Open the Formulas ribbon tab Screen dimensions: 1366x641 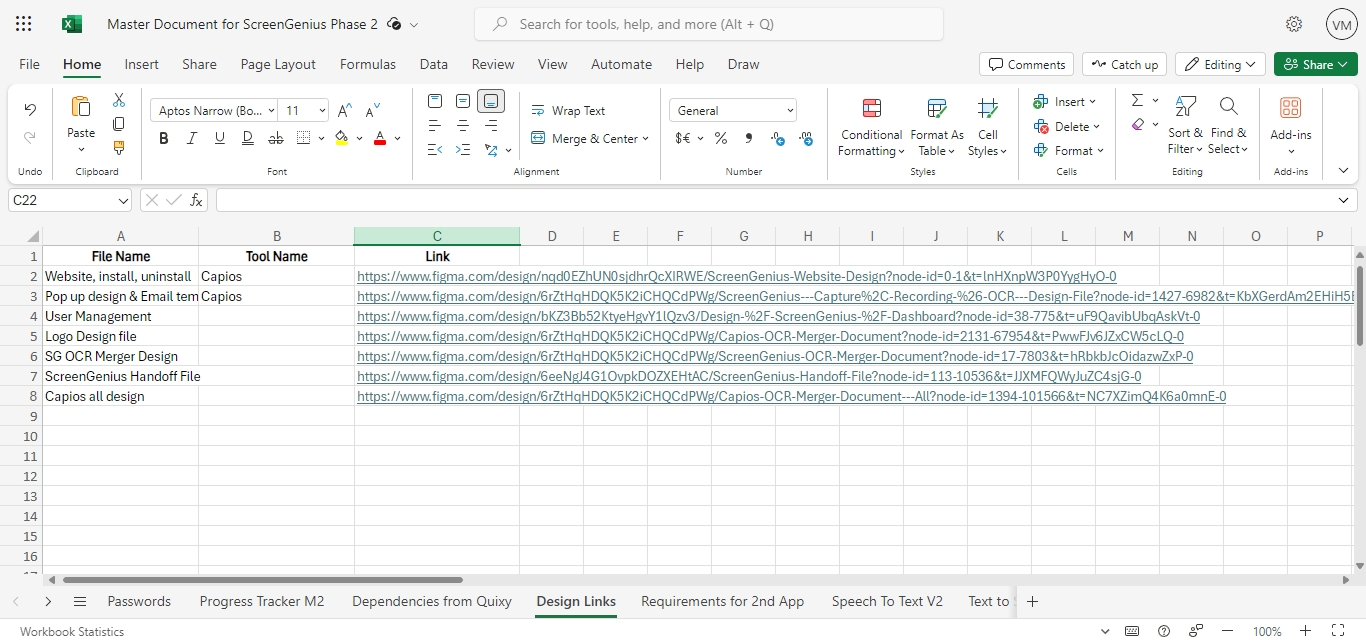[368, 64]
